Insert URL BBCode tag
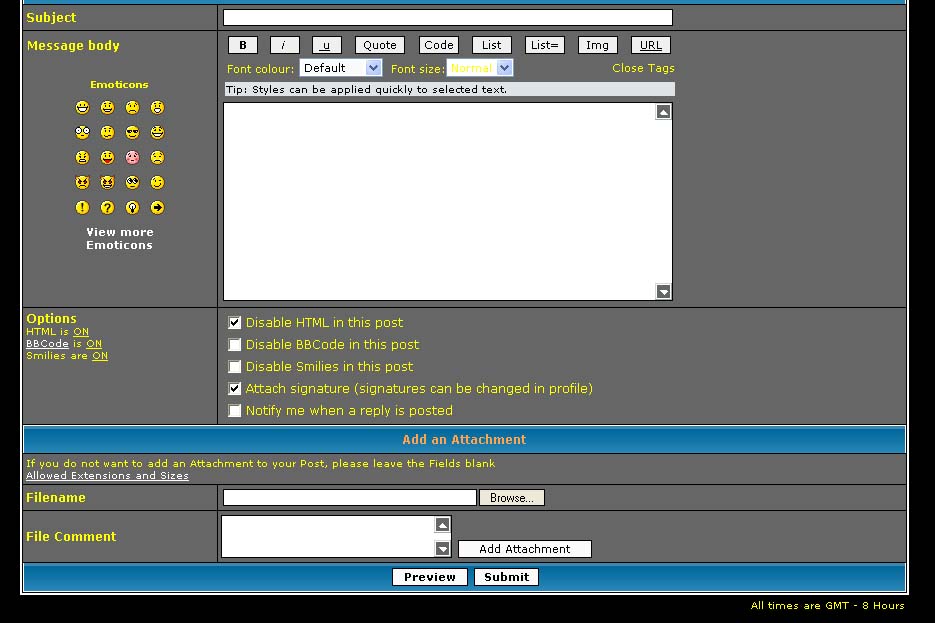Image resolution: width=935 pixels, height=623 pixels. point(651,45)
